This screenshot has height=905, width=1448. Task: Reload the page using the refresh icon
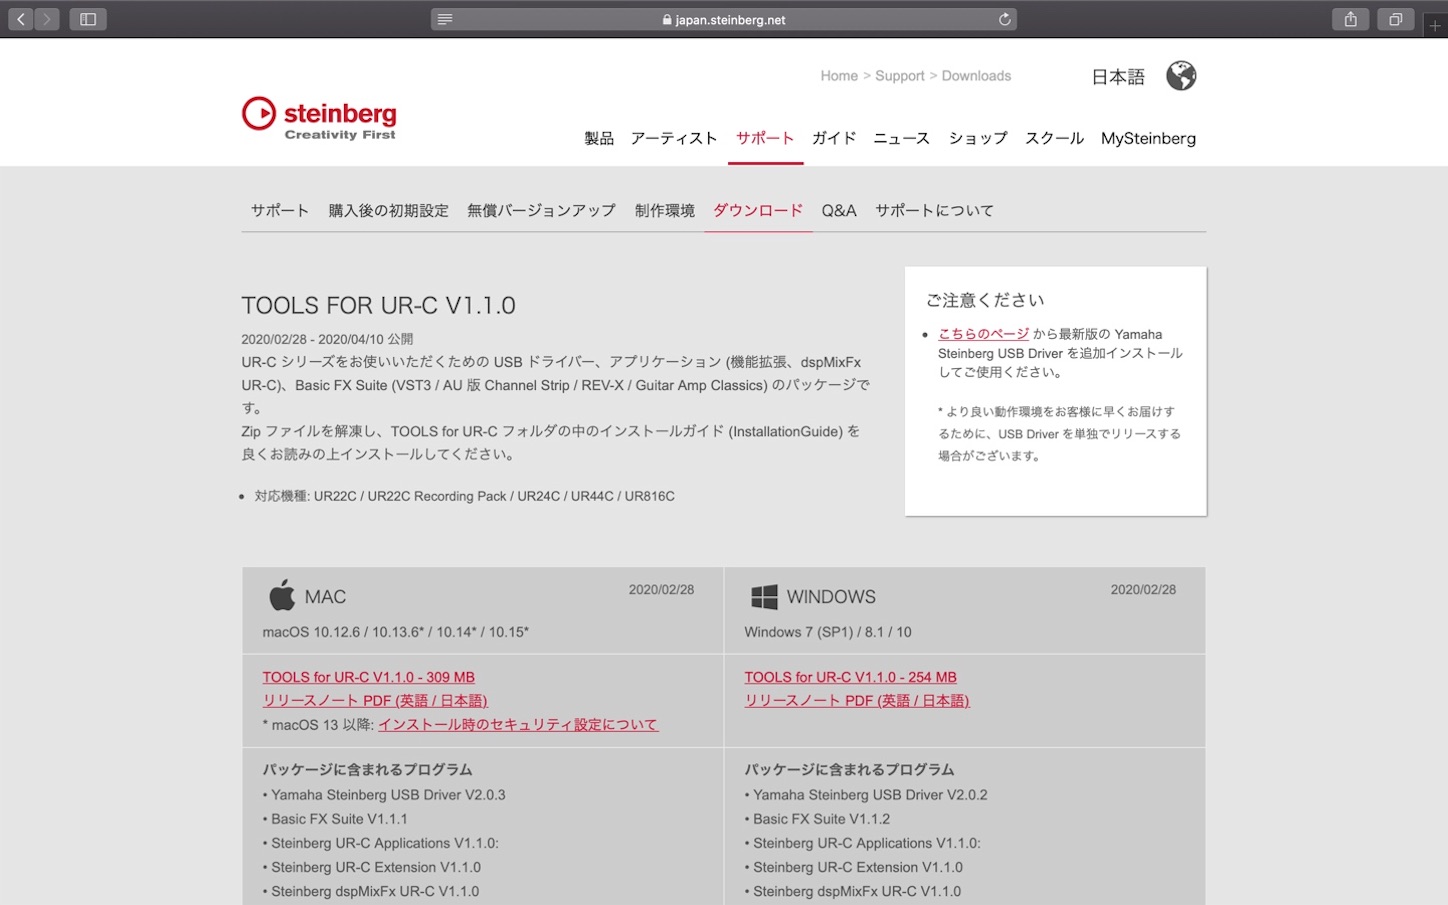click(1004, 18)
